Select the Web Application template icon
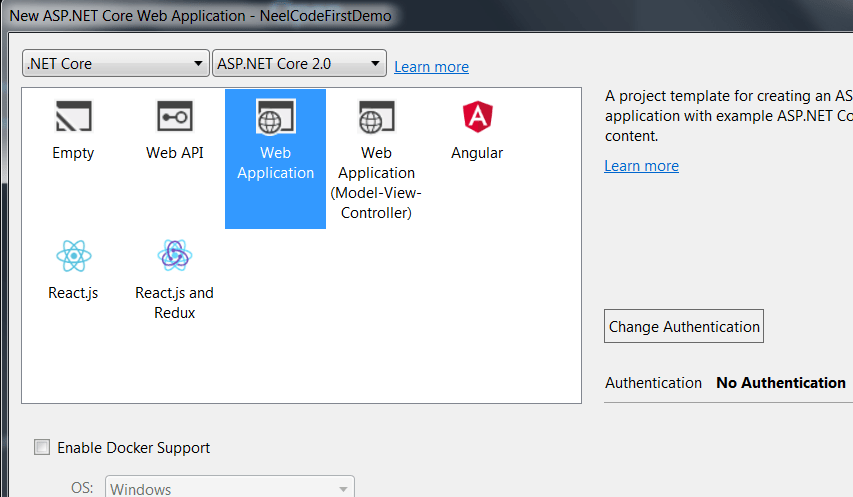The width and height of the screenshot is (853, 497). (x=275, y=117)
